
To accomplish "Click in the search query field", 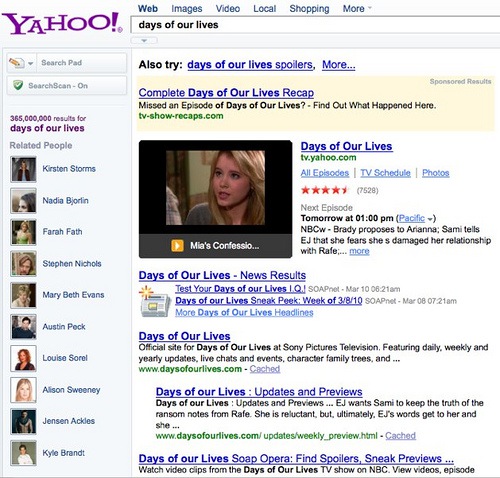I will click(x=315, y=25).
